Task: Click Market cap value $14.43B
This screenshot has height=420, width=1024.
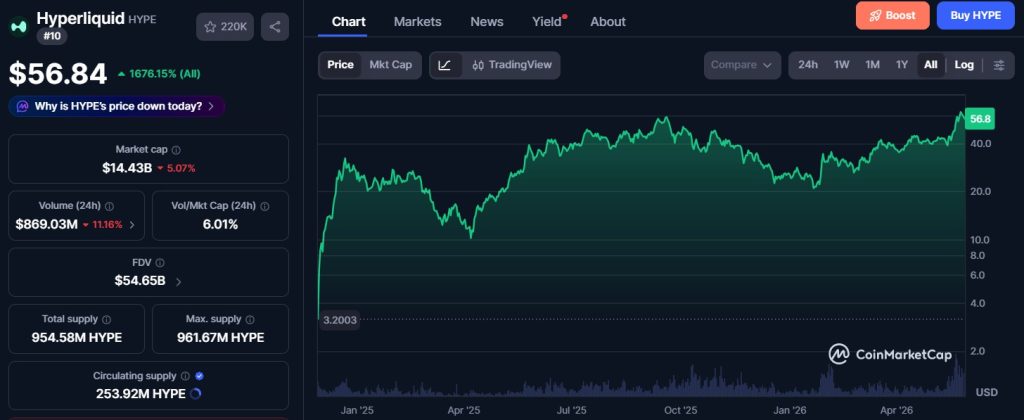Action: click(x=127, y=168)
